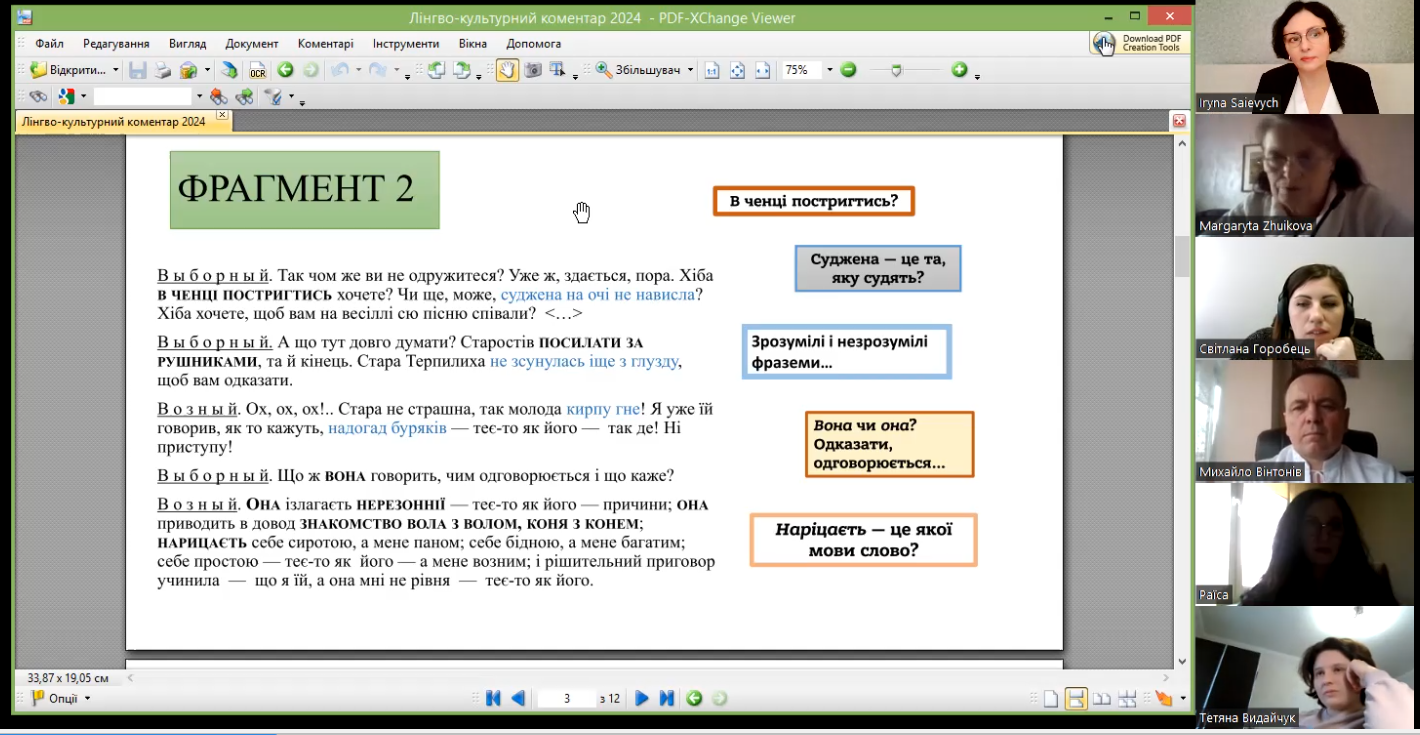Open the Інструменти menu
Image resolution: width=1420 pixels, height=735 pixels.
pos(406,44)
